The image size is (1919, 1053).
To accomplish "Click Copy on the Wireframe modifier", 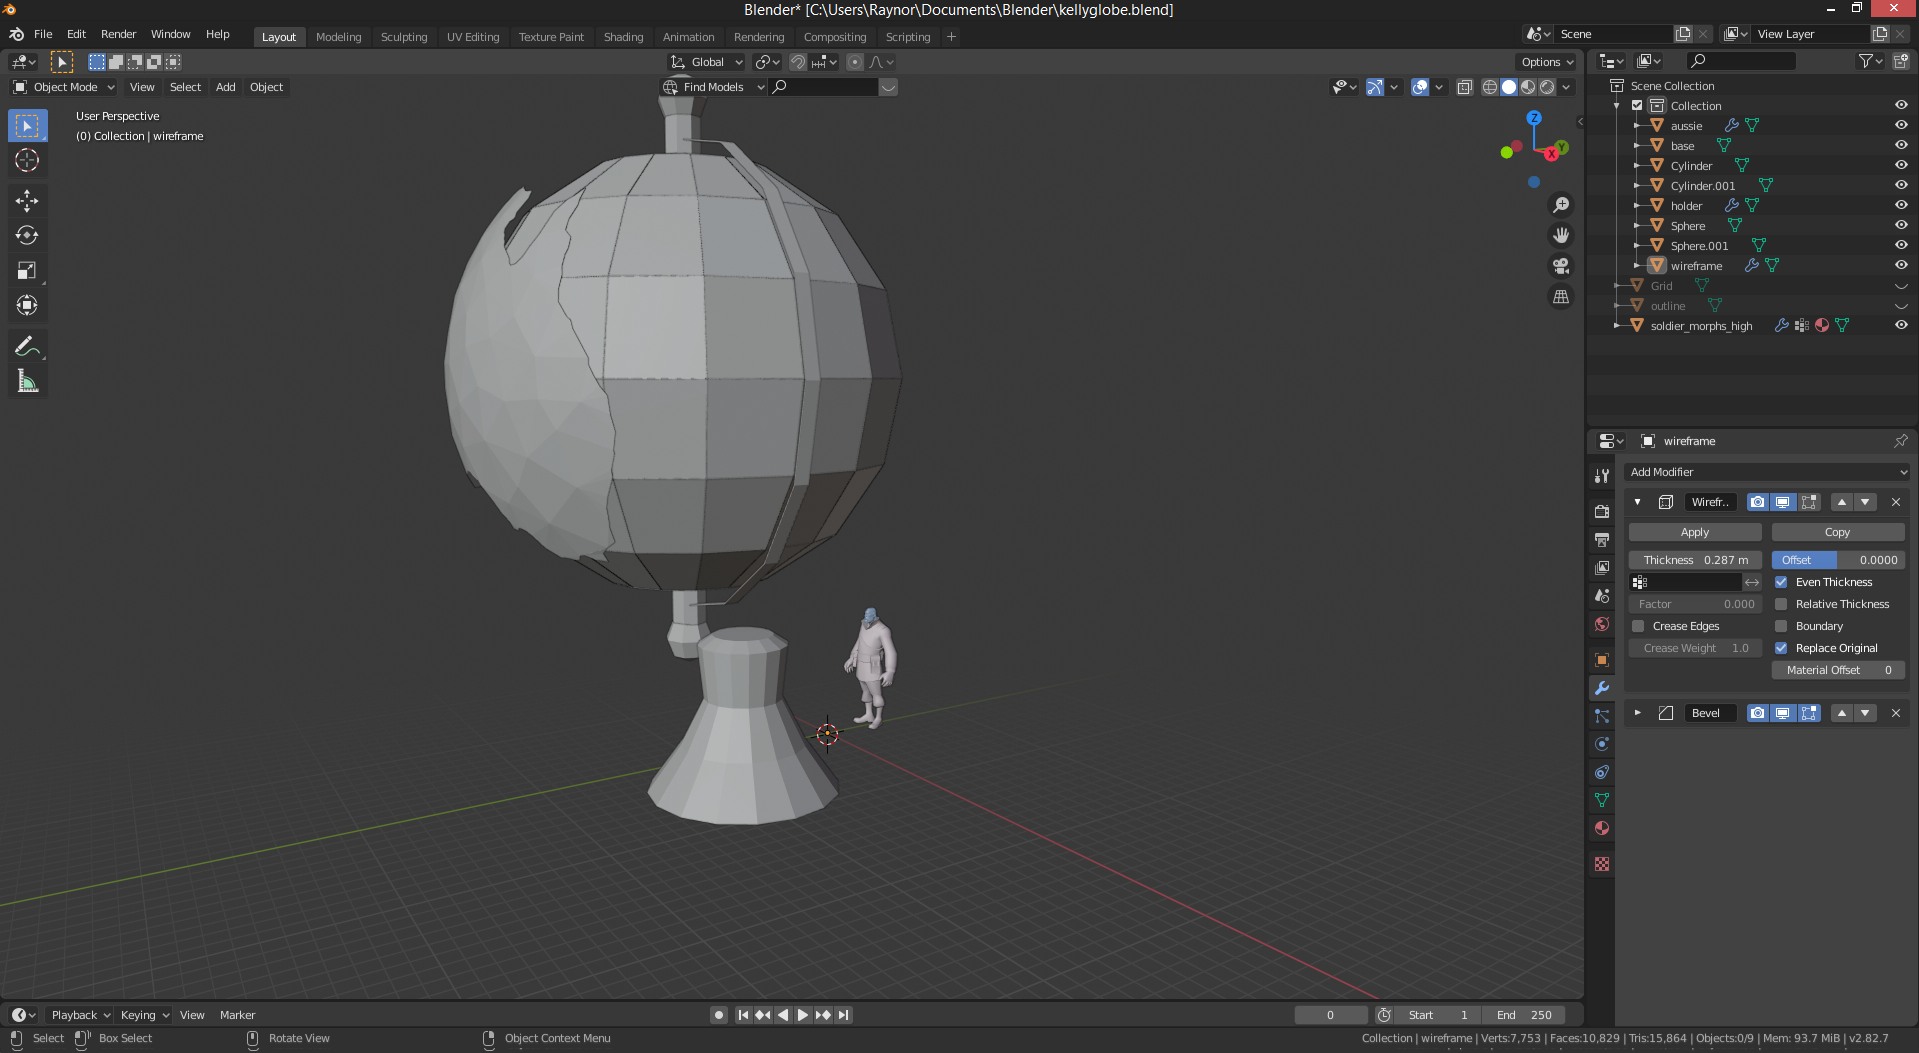I will [x=1837, y=532].
